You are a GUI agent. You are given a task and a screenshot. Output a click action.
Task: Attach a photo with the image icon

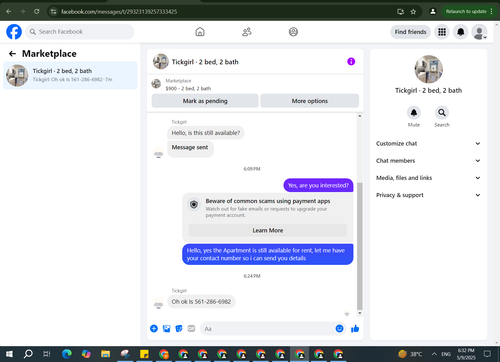point(166,329)
